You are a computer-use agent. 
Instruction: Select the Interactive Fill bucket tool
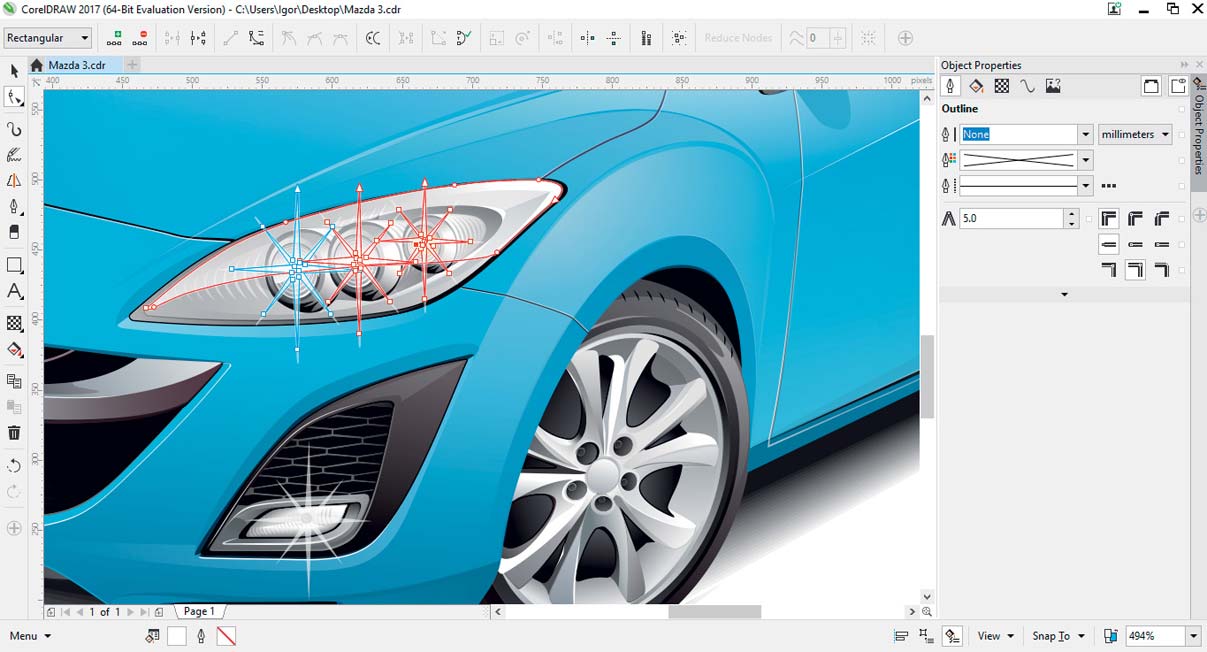[x=14, y=350]
